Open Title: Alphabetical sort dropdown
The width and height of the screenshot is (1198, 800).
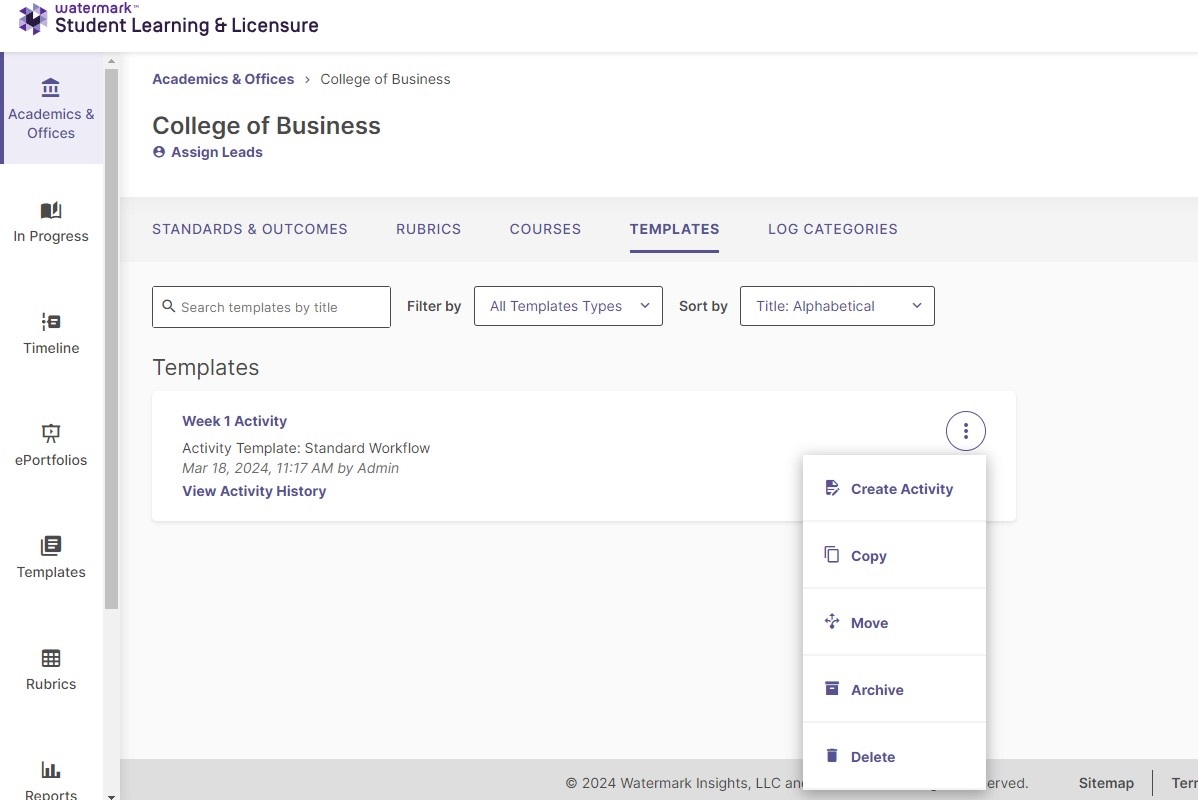pos(837,306)
